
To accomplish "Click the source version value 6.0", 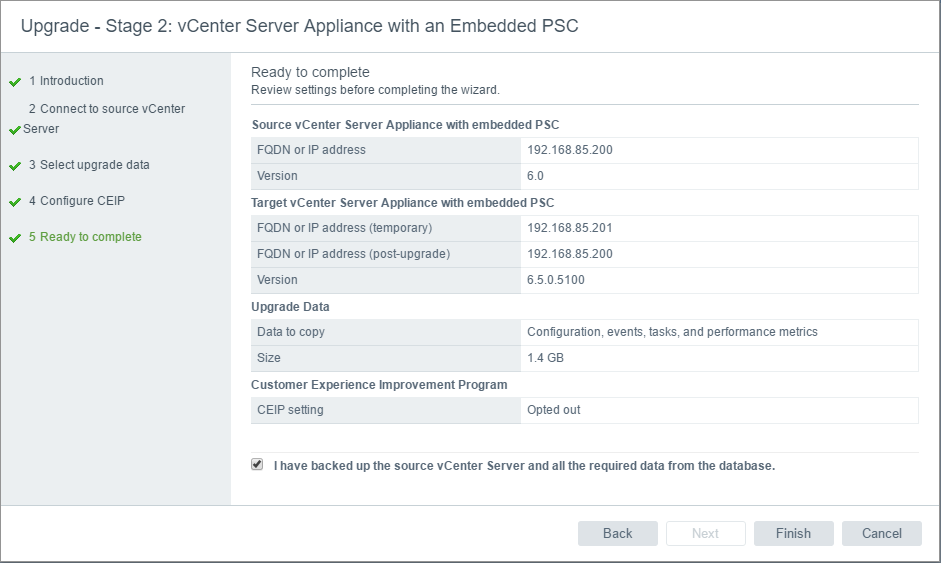I will pyautogui.click(x=536, y=176).
